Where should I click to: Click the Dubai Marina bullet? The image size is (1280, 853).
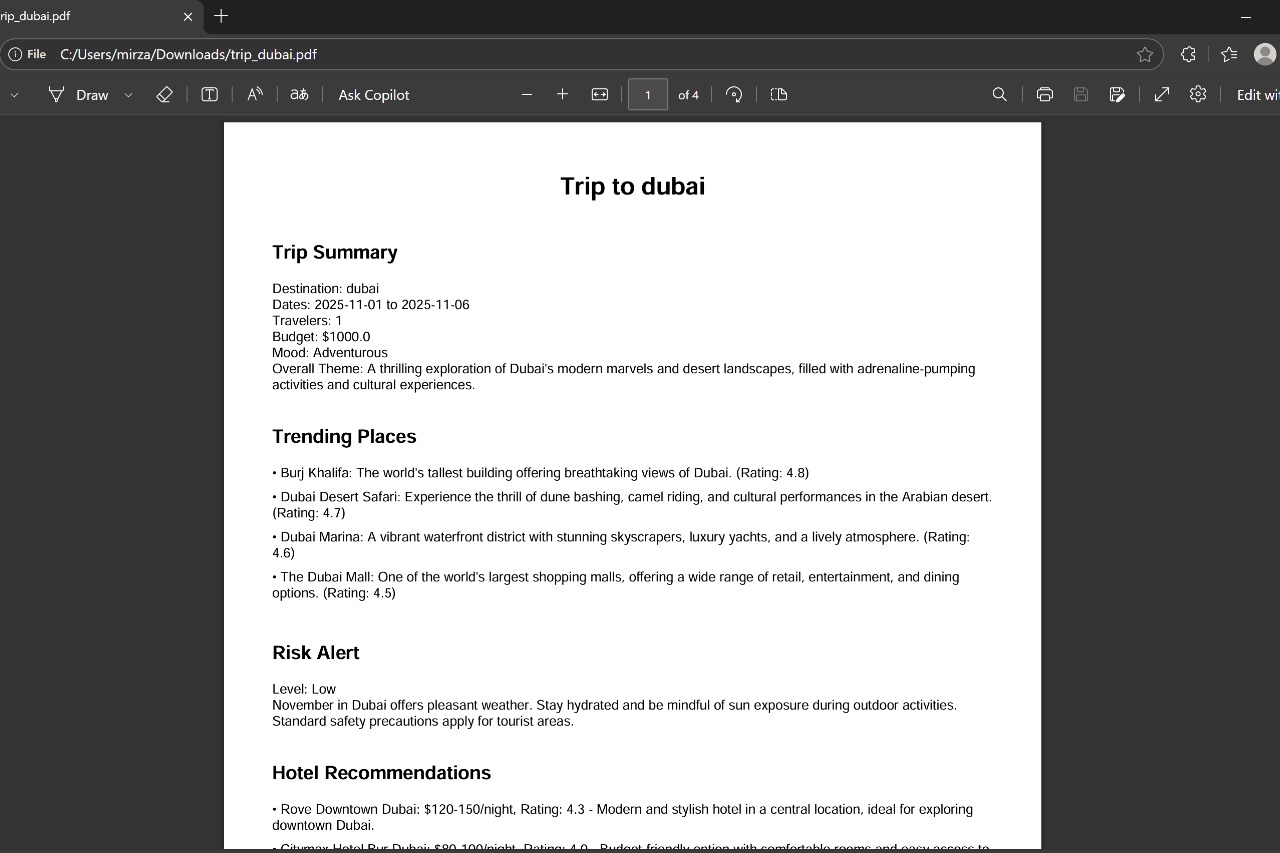[621, 544]
